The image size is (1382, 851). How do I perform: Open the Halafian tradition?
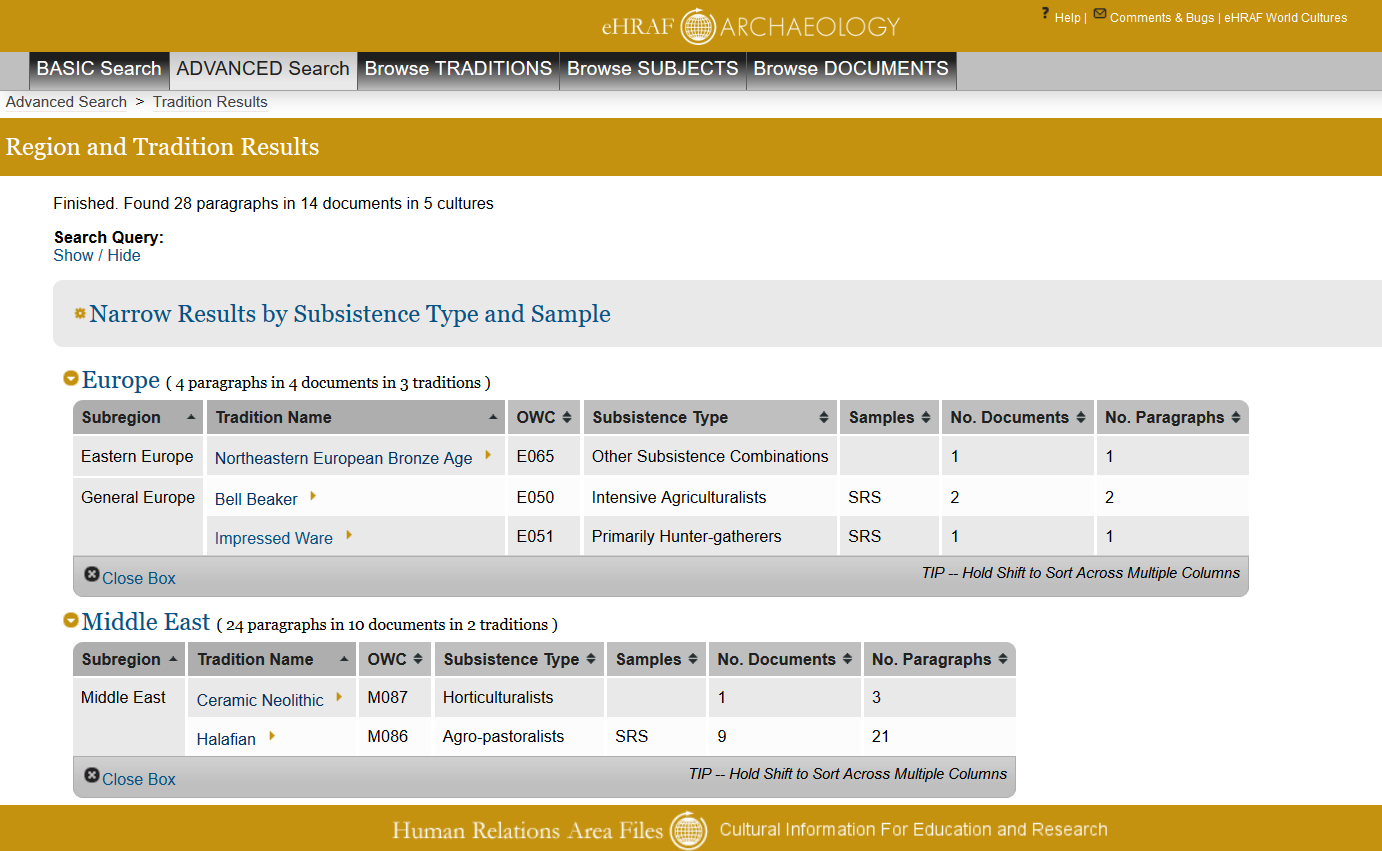point(226,739)
